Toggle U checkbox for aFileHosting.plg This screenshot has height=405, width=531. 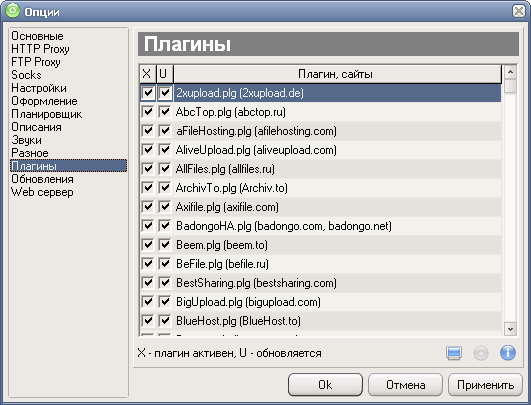tap(165, 131)
